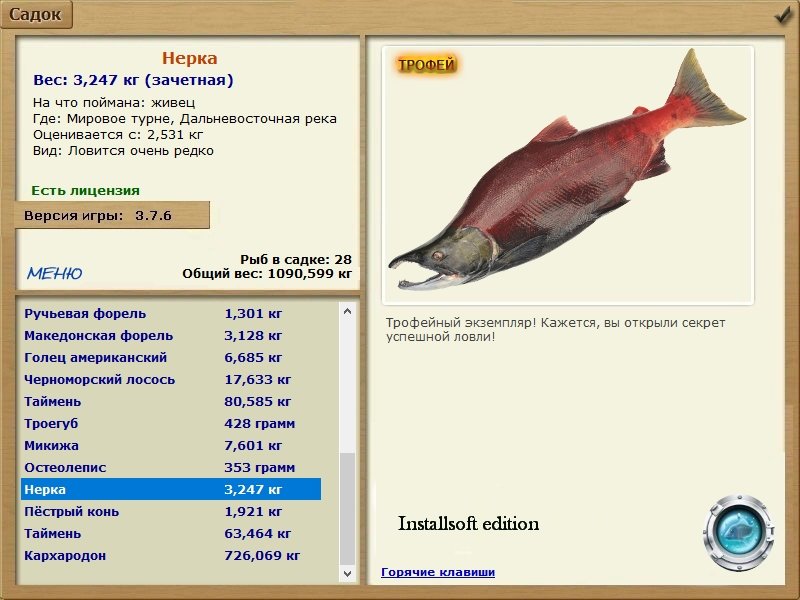Click the ТРОФЕЙ trophy badge
The width and height of the screenshot is (800, 600).
click(x=426, y=65)
